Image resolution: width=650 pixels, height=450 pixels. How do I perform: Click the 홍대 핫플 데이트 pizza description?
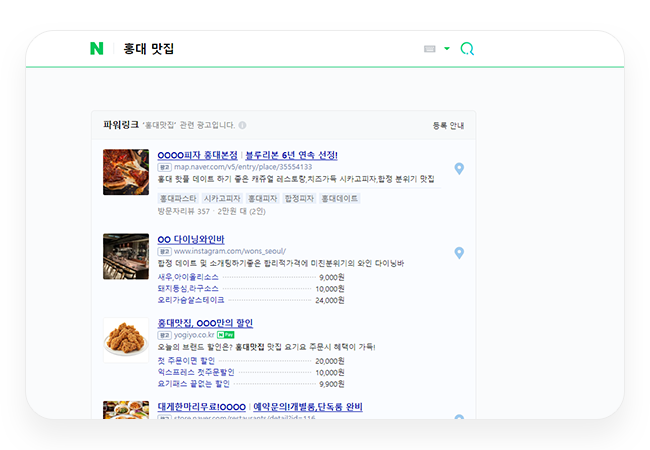pos(296,179)
